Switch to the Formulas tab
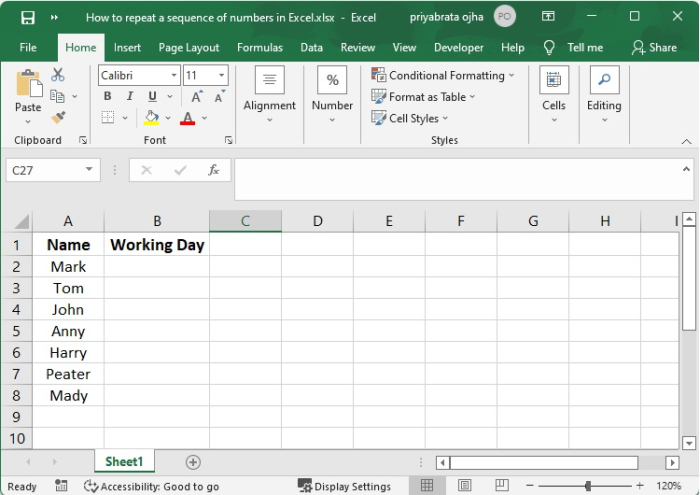 pyautogui.click(x=260, y=47)
